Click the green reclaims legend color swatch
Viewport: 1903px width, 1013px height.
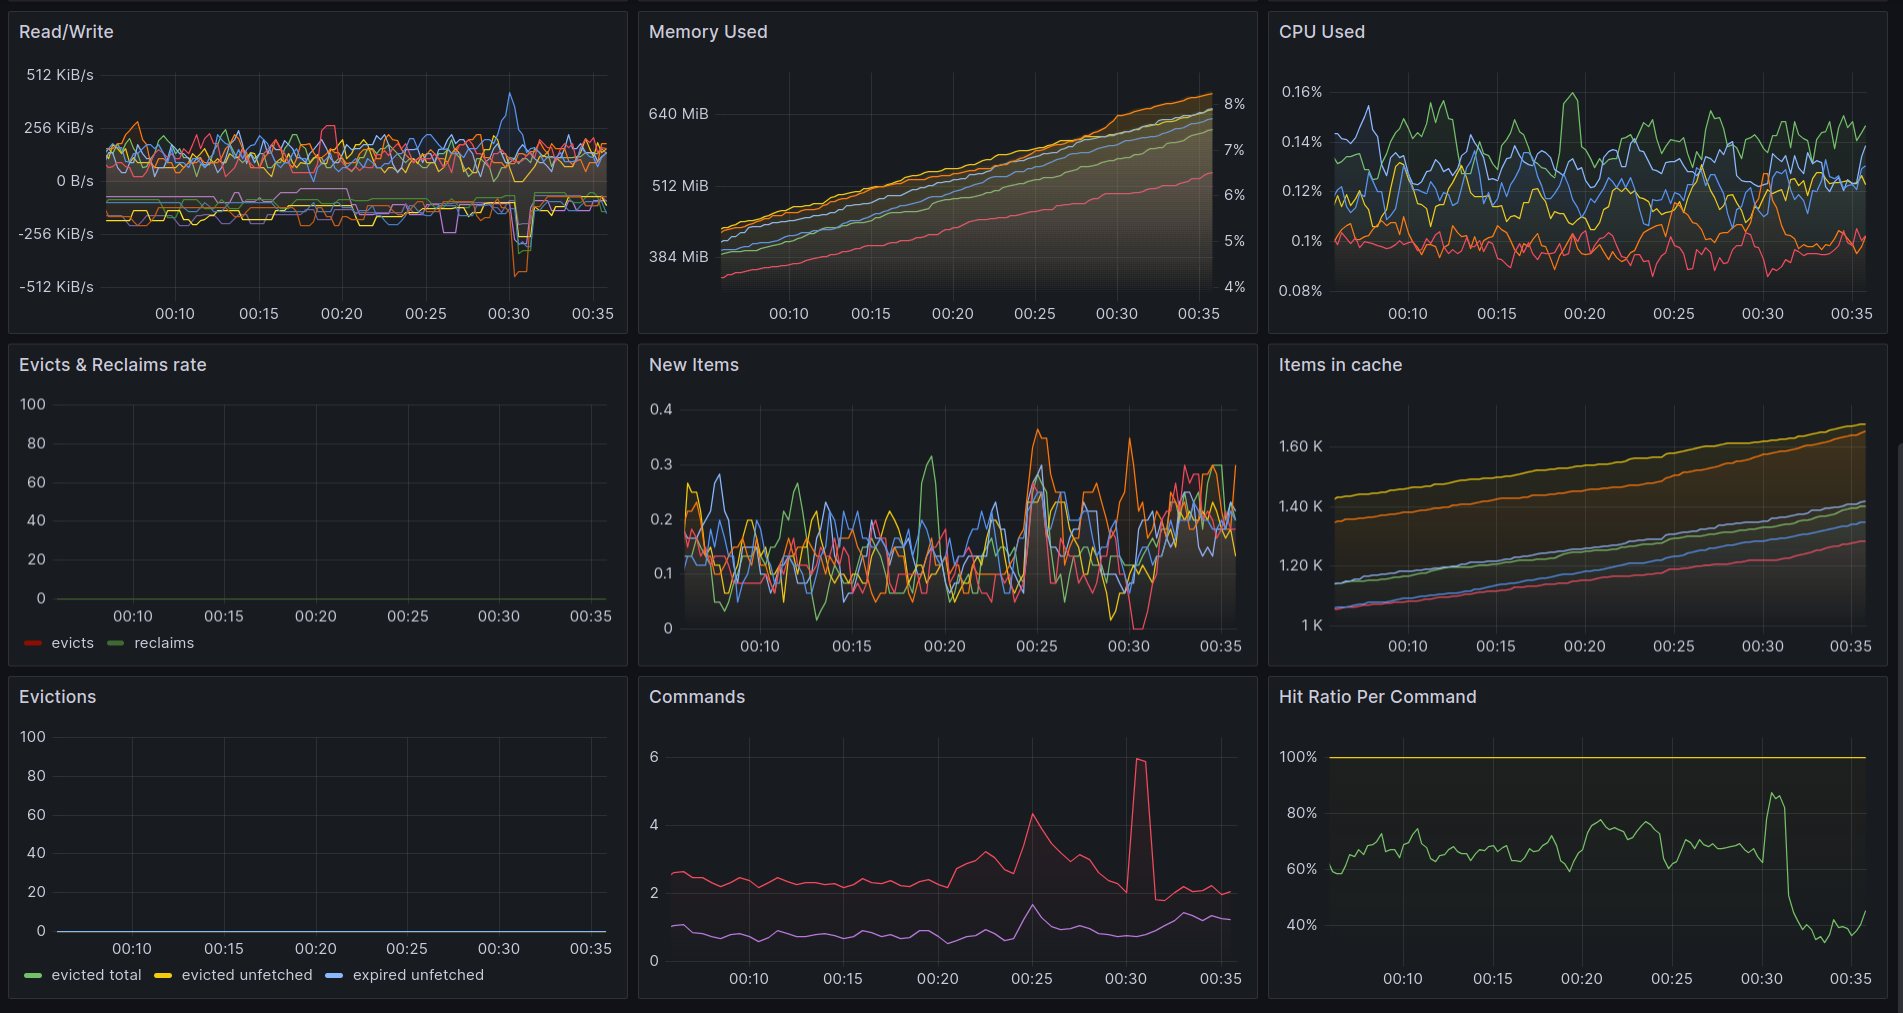pyautogui.click(x=116, y=643)
